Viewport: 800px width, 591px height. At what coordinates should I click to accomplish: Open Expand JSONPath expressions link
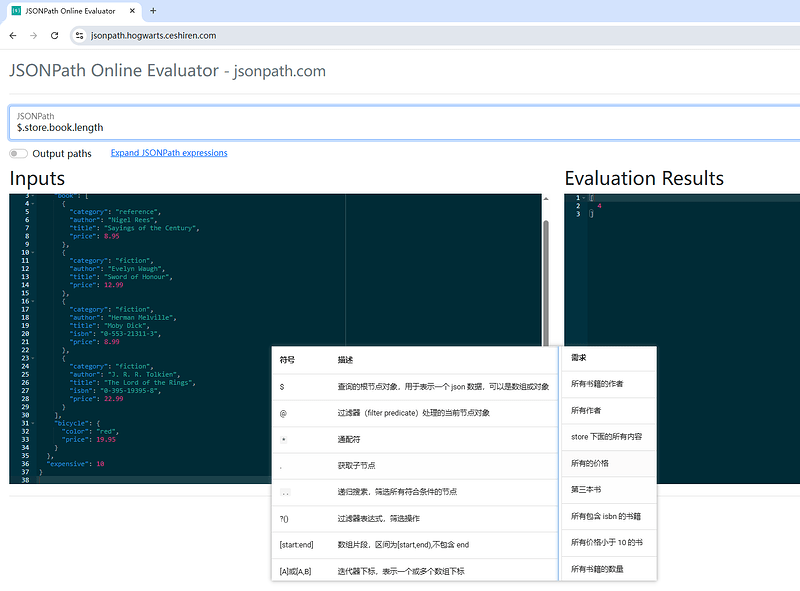coord(169,153)
